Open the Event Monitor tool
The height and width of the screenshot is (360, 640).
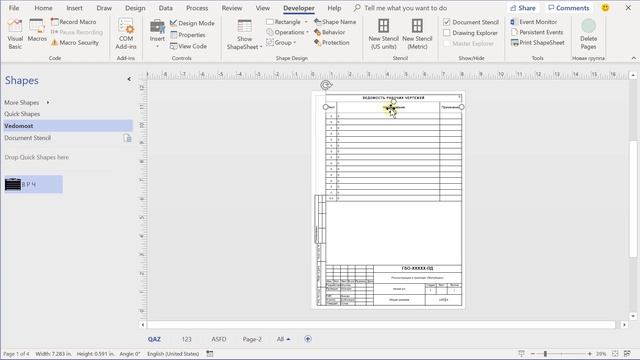533,22
